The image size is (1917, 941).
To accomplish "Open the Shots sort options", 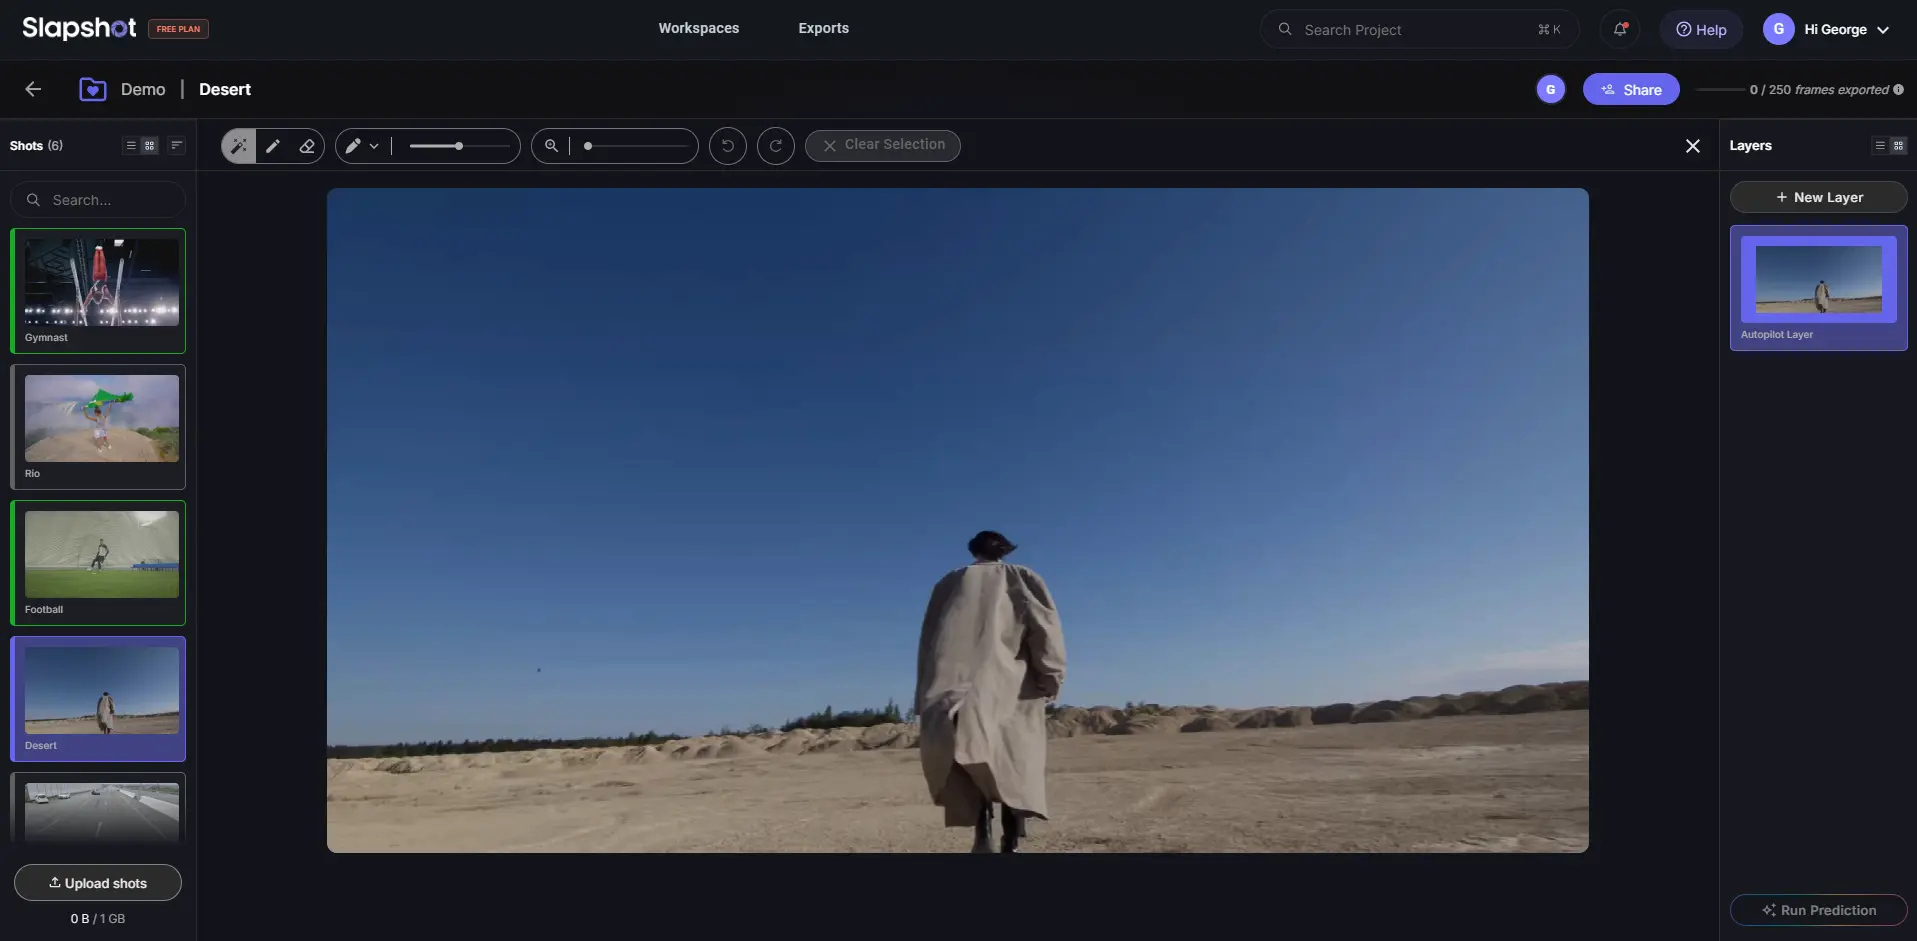I will (177, 146).
